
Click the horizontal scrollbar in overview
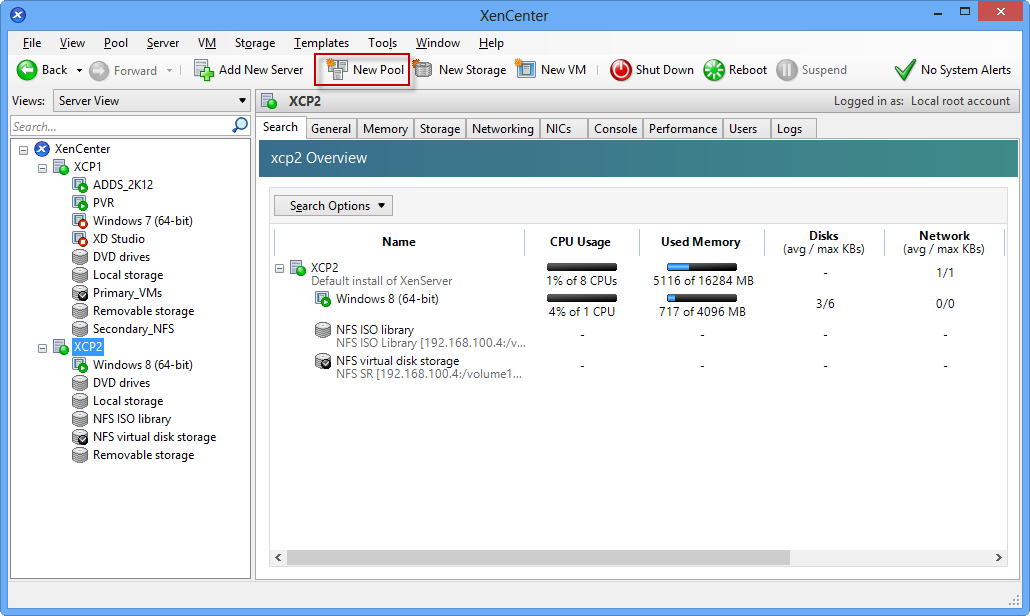640,558
